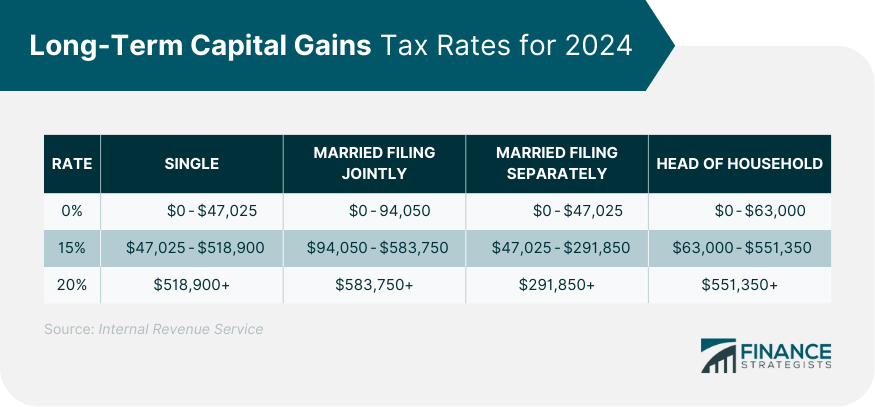Viewport: 875px width, 407px height.
Task: Click the 0% rate cell
Action: [x=72, y=210]
